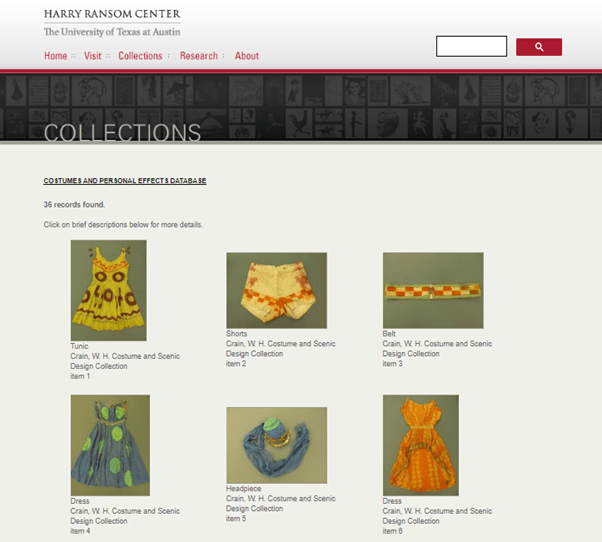Click the Shorts item 2 description link
Viewport: 602px width, 542px height.
click(280, 349)
